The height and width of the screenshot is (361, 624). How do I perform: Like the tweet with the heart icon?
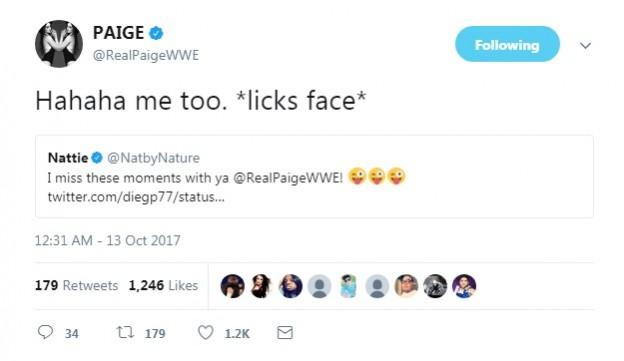[205, 332]
